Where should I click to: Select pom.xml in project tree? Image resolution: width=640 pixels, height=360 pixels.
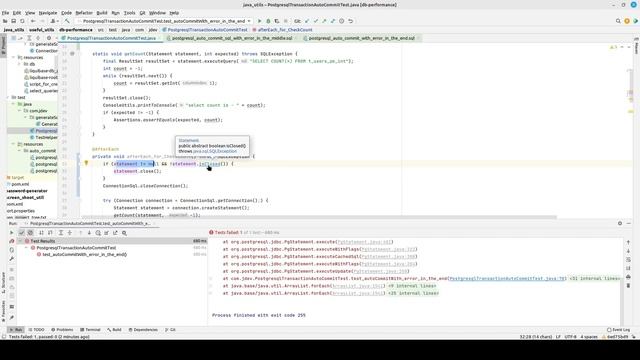coord(20,184)
